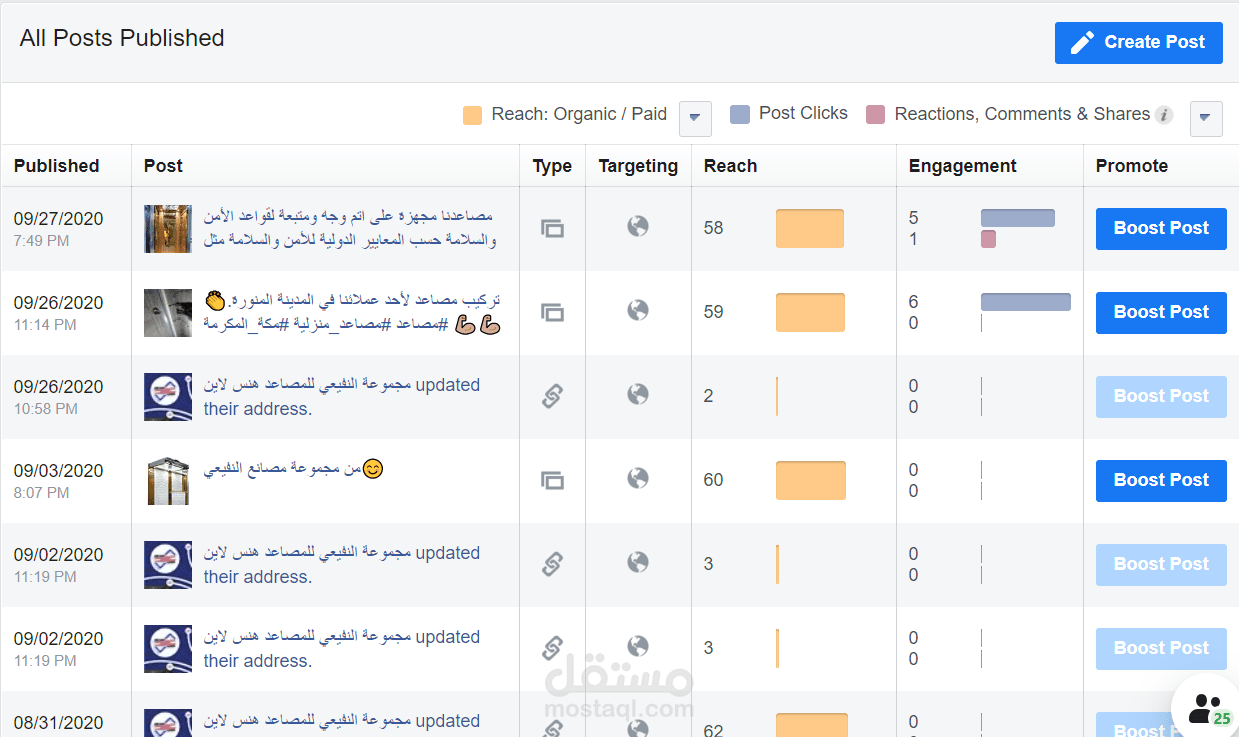Click the Post column header
The height and width of the screenshot is (737, 1239).
[163, 166]
